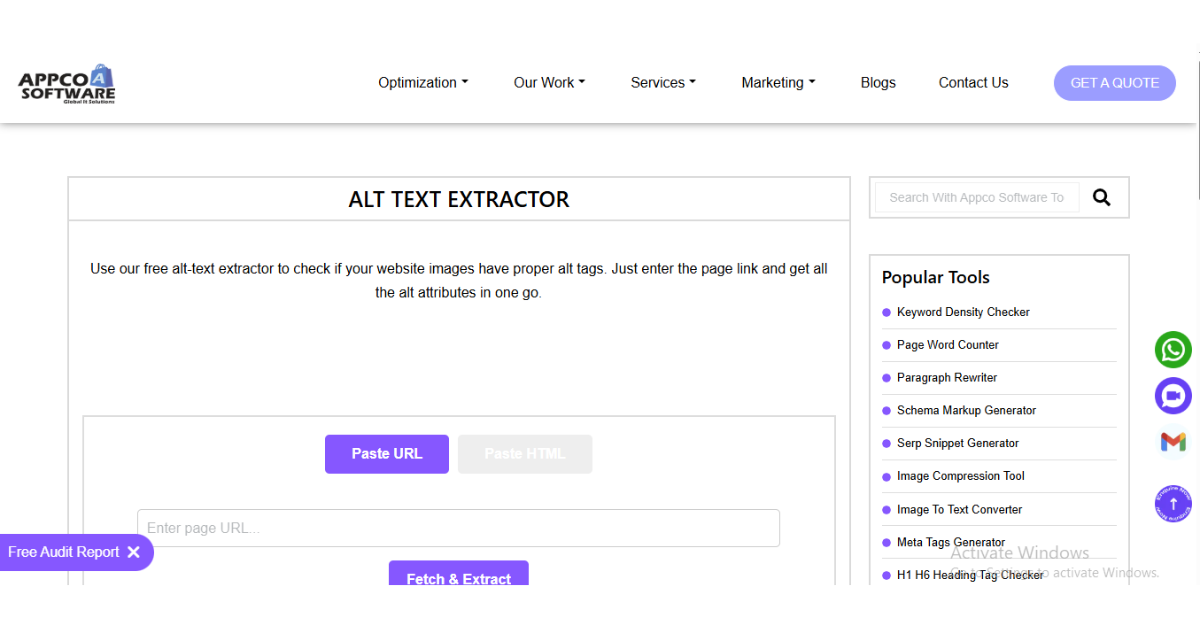The image size is (1200, 628).
Task: Click the purple video chat icon
Action: tap(1173, 396)
